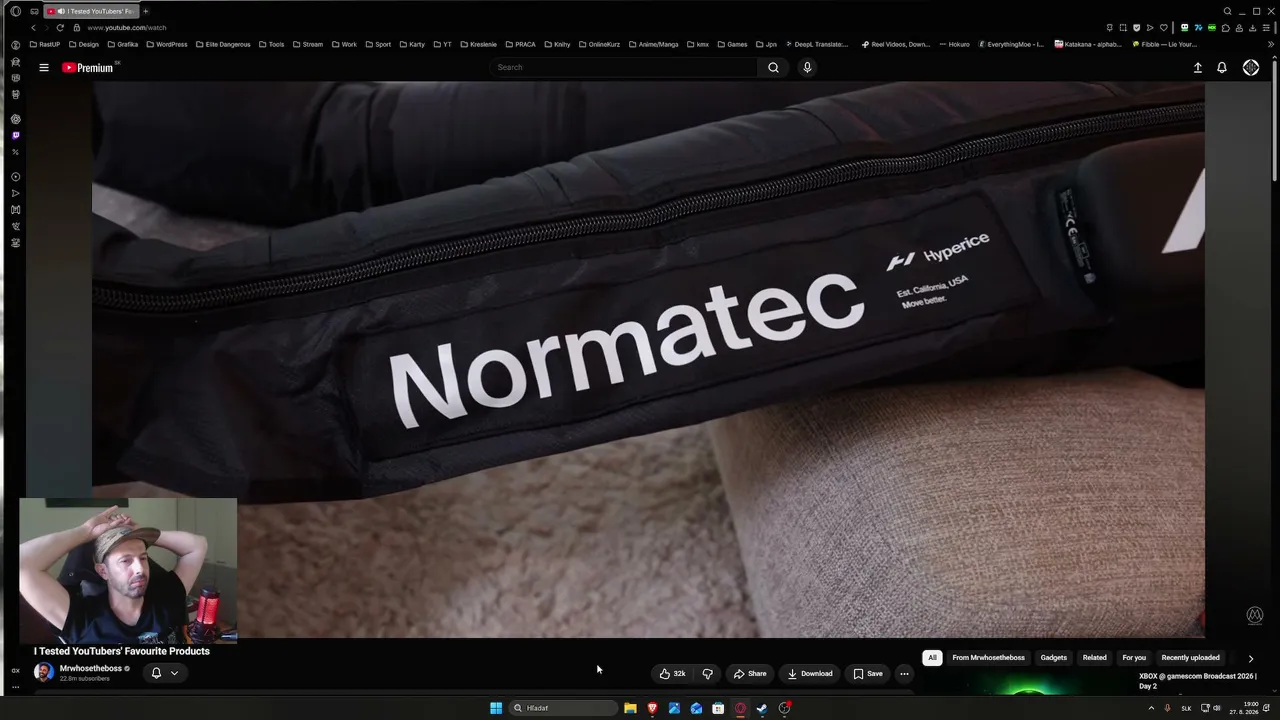Select the Recently uploaded filter chip
The image size is (1280, 720).
coord(1190,658)
